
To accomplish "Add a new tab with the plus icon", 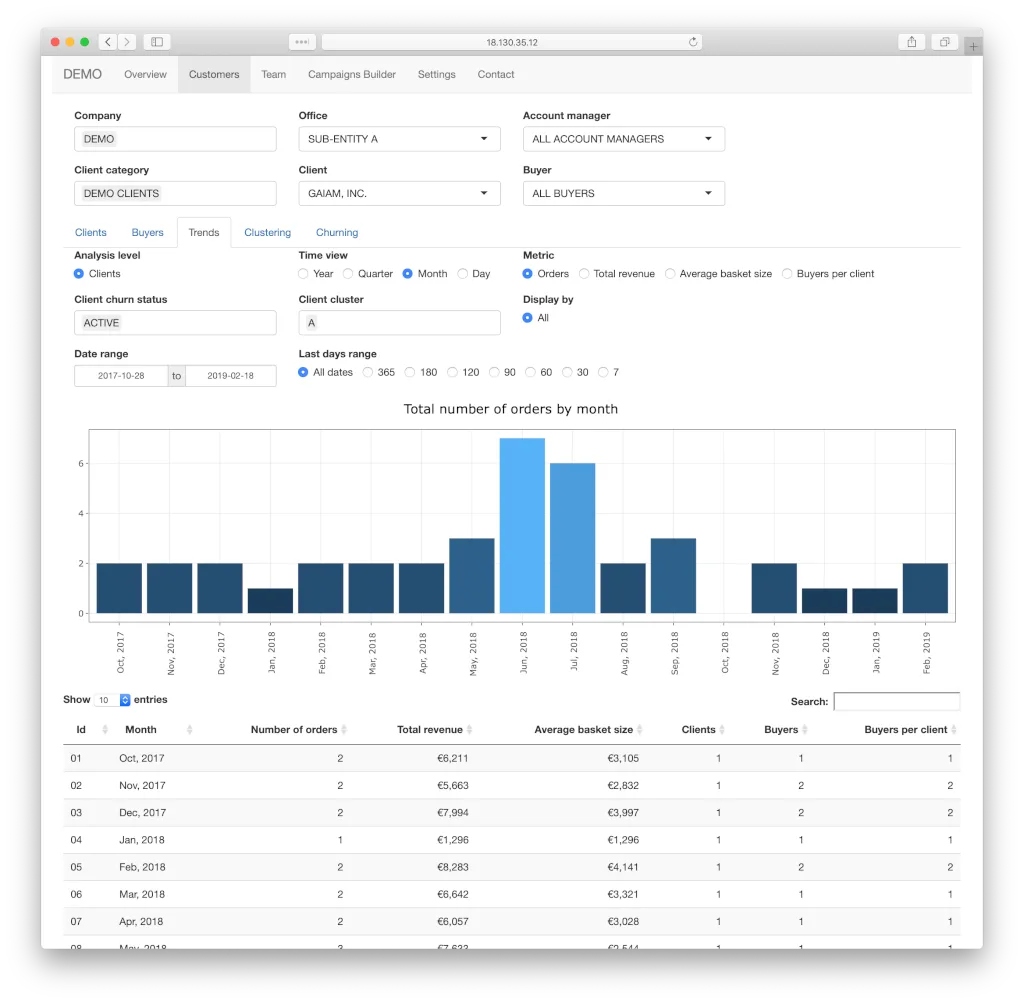I will (x=973, y=46).
